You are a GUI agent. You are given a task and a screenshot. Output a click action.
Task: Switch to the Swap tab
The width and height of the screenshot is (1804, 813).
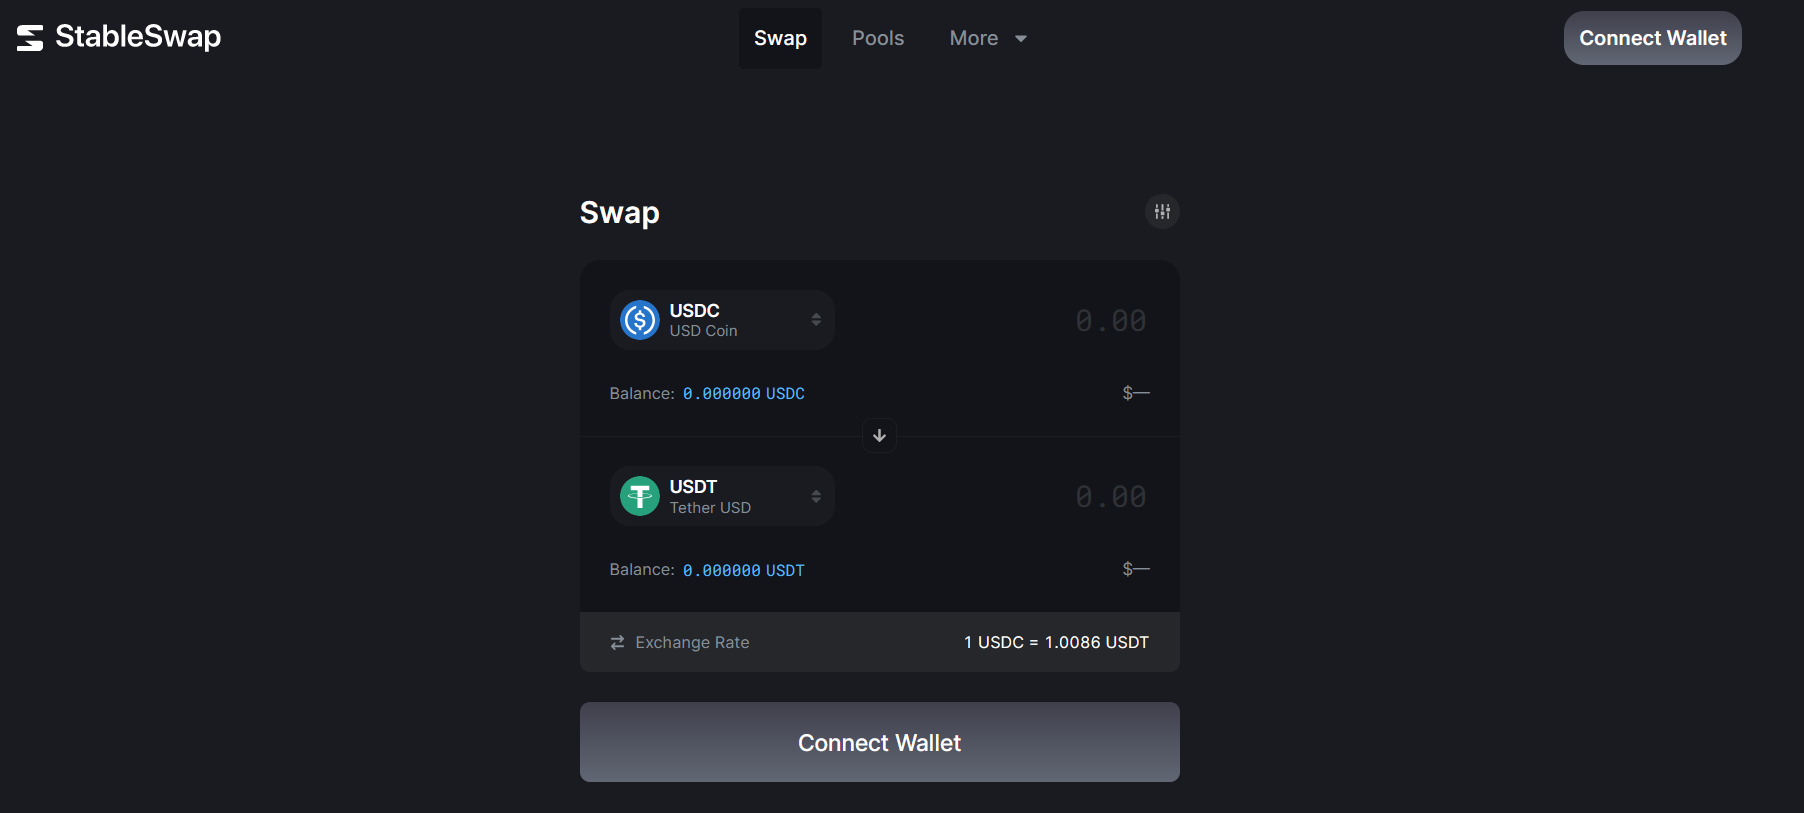pos(780,38)
